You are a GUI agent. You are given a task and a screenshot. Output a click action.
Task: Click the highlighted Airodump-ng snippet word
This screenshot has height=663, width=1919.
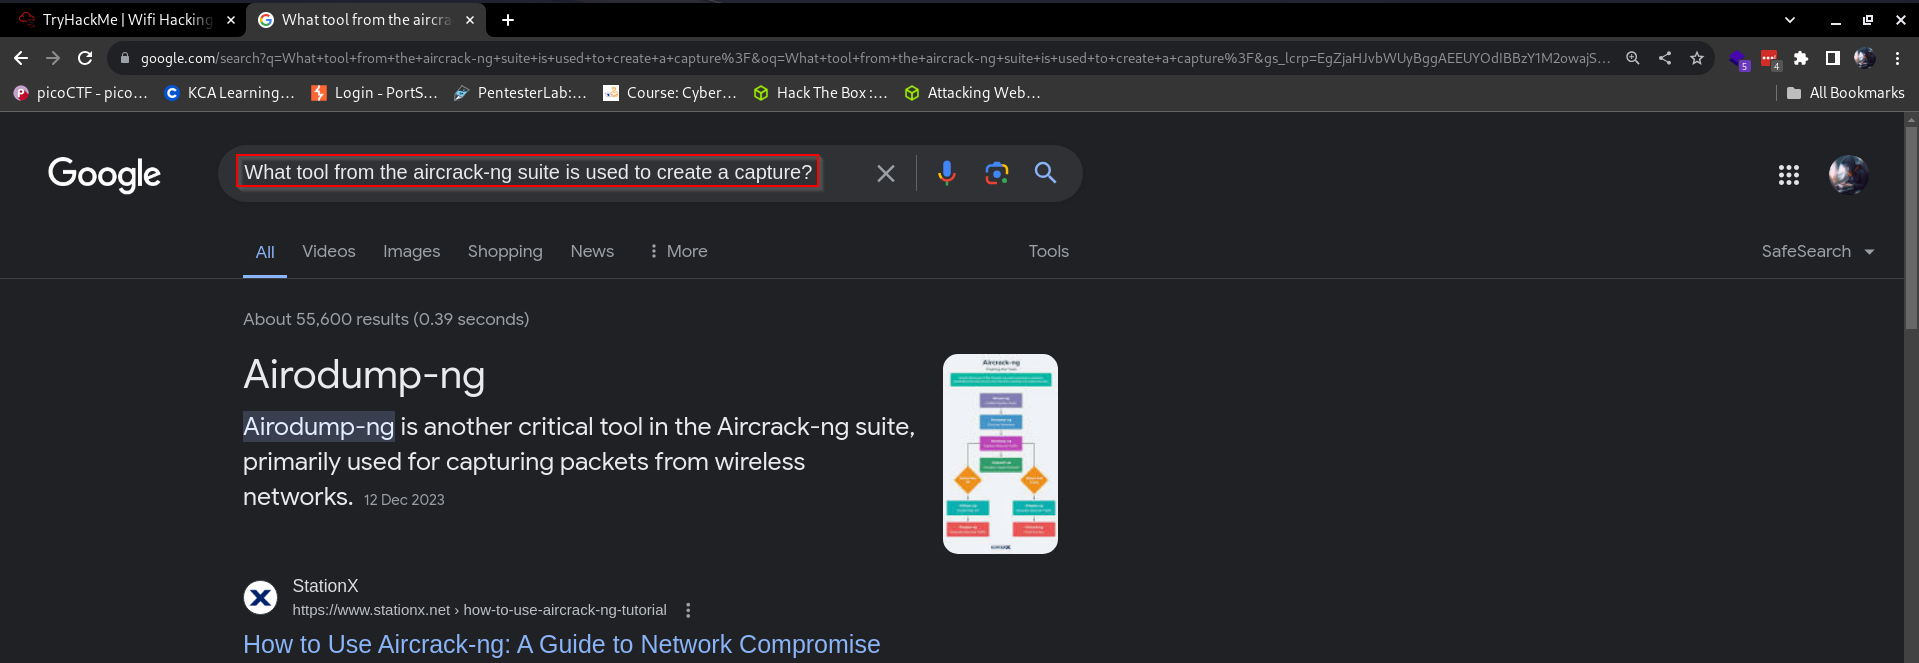pyautogui.click(x=319, y=427)
